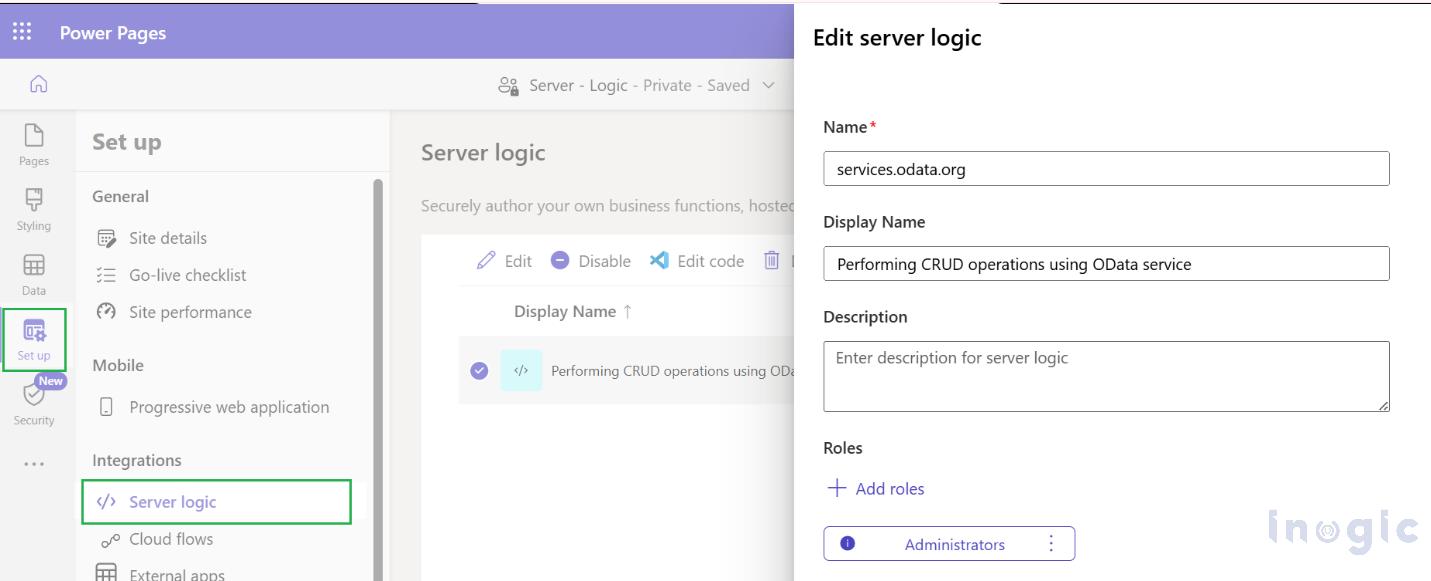Open Performing CRUD operations row
The width and height of the screenshot is (1431, 581).
[x=672, y=371]
